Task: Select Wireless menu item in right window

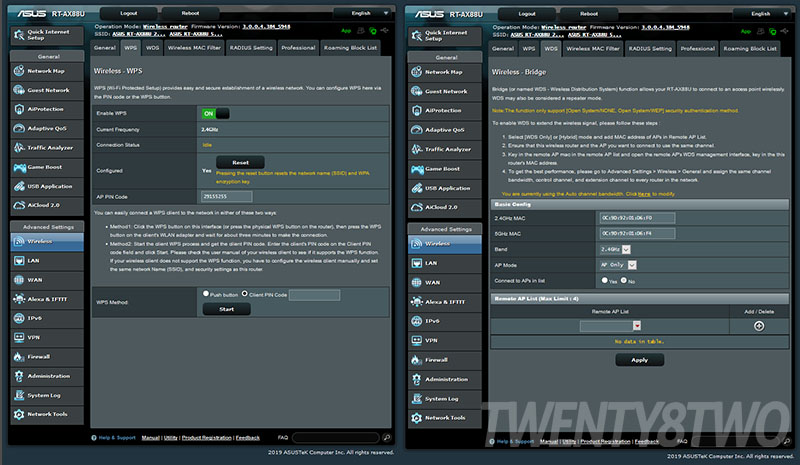Action: pos(444,244)
